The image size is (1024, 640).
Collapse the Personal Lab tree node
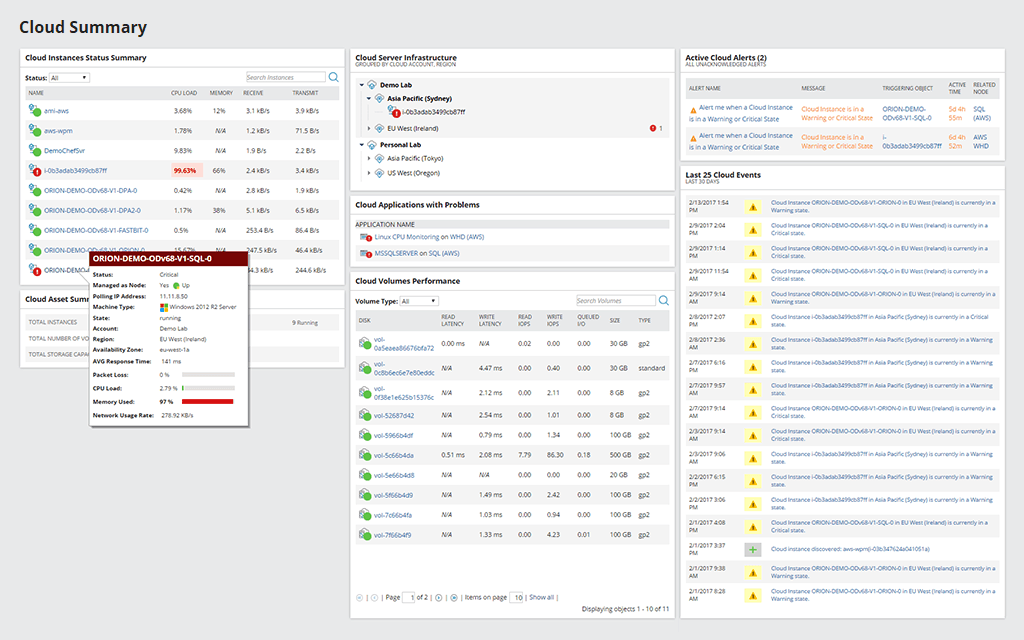pyautogui.click(x=362, y=143)
